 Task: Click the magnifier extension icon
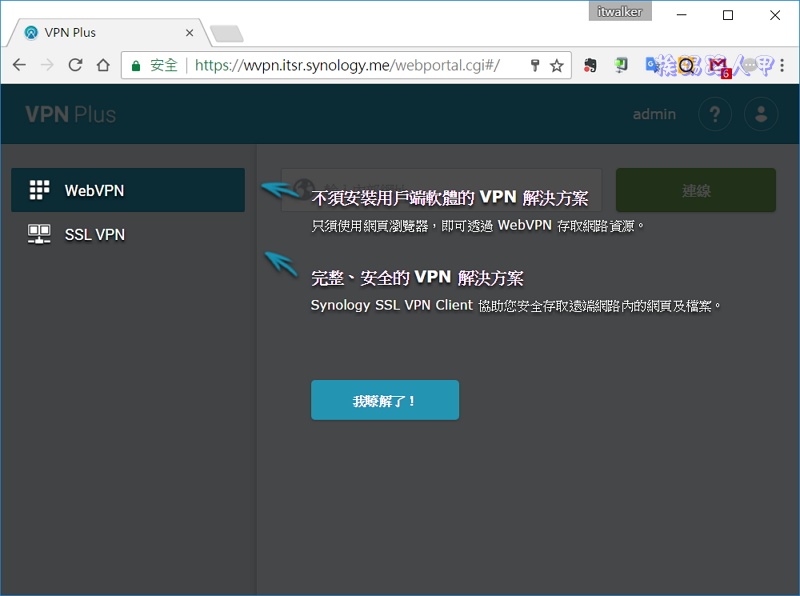pos(687,66)
